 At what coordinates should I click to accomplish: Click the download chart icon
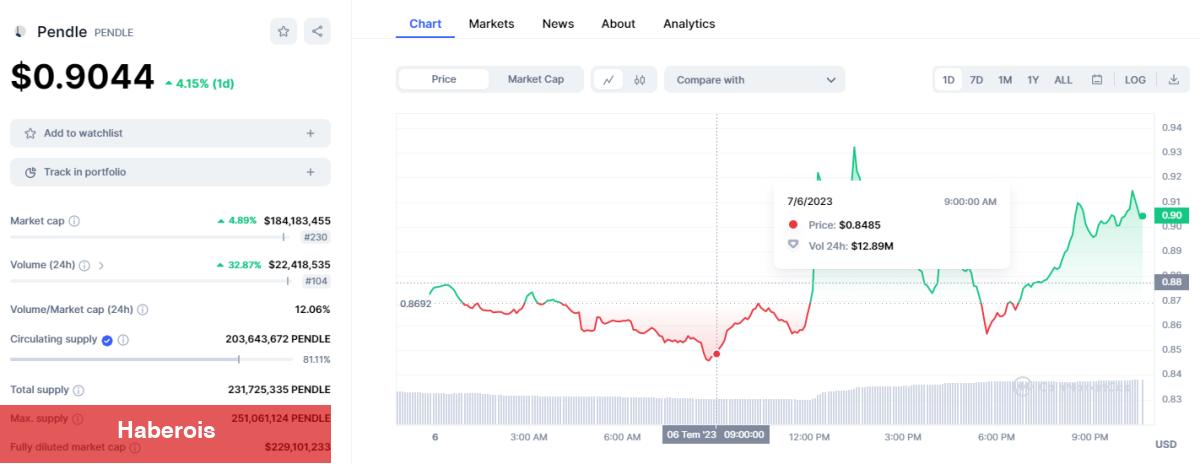(x=1173, y=80)
